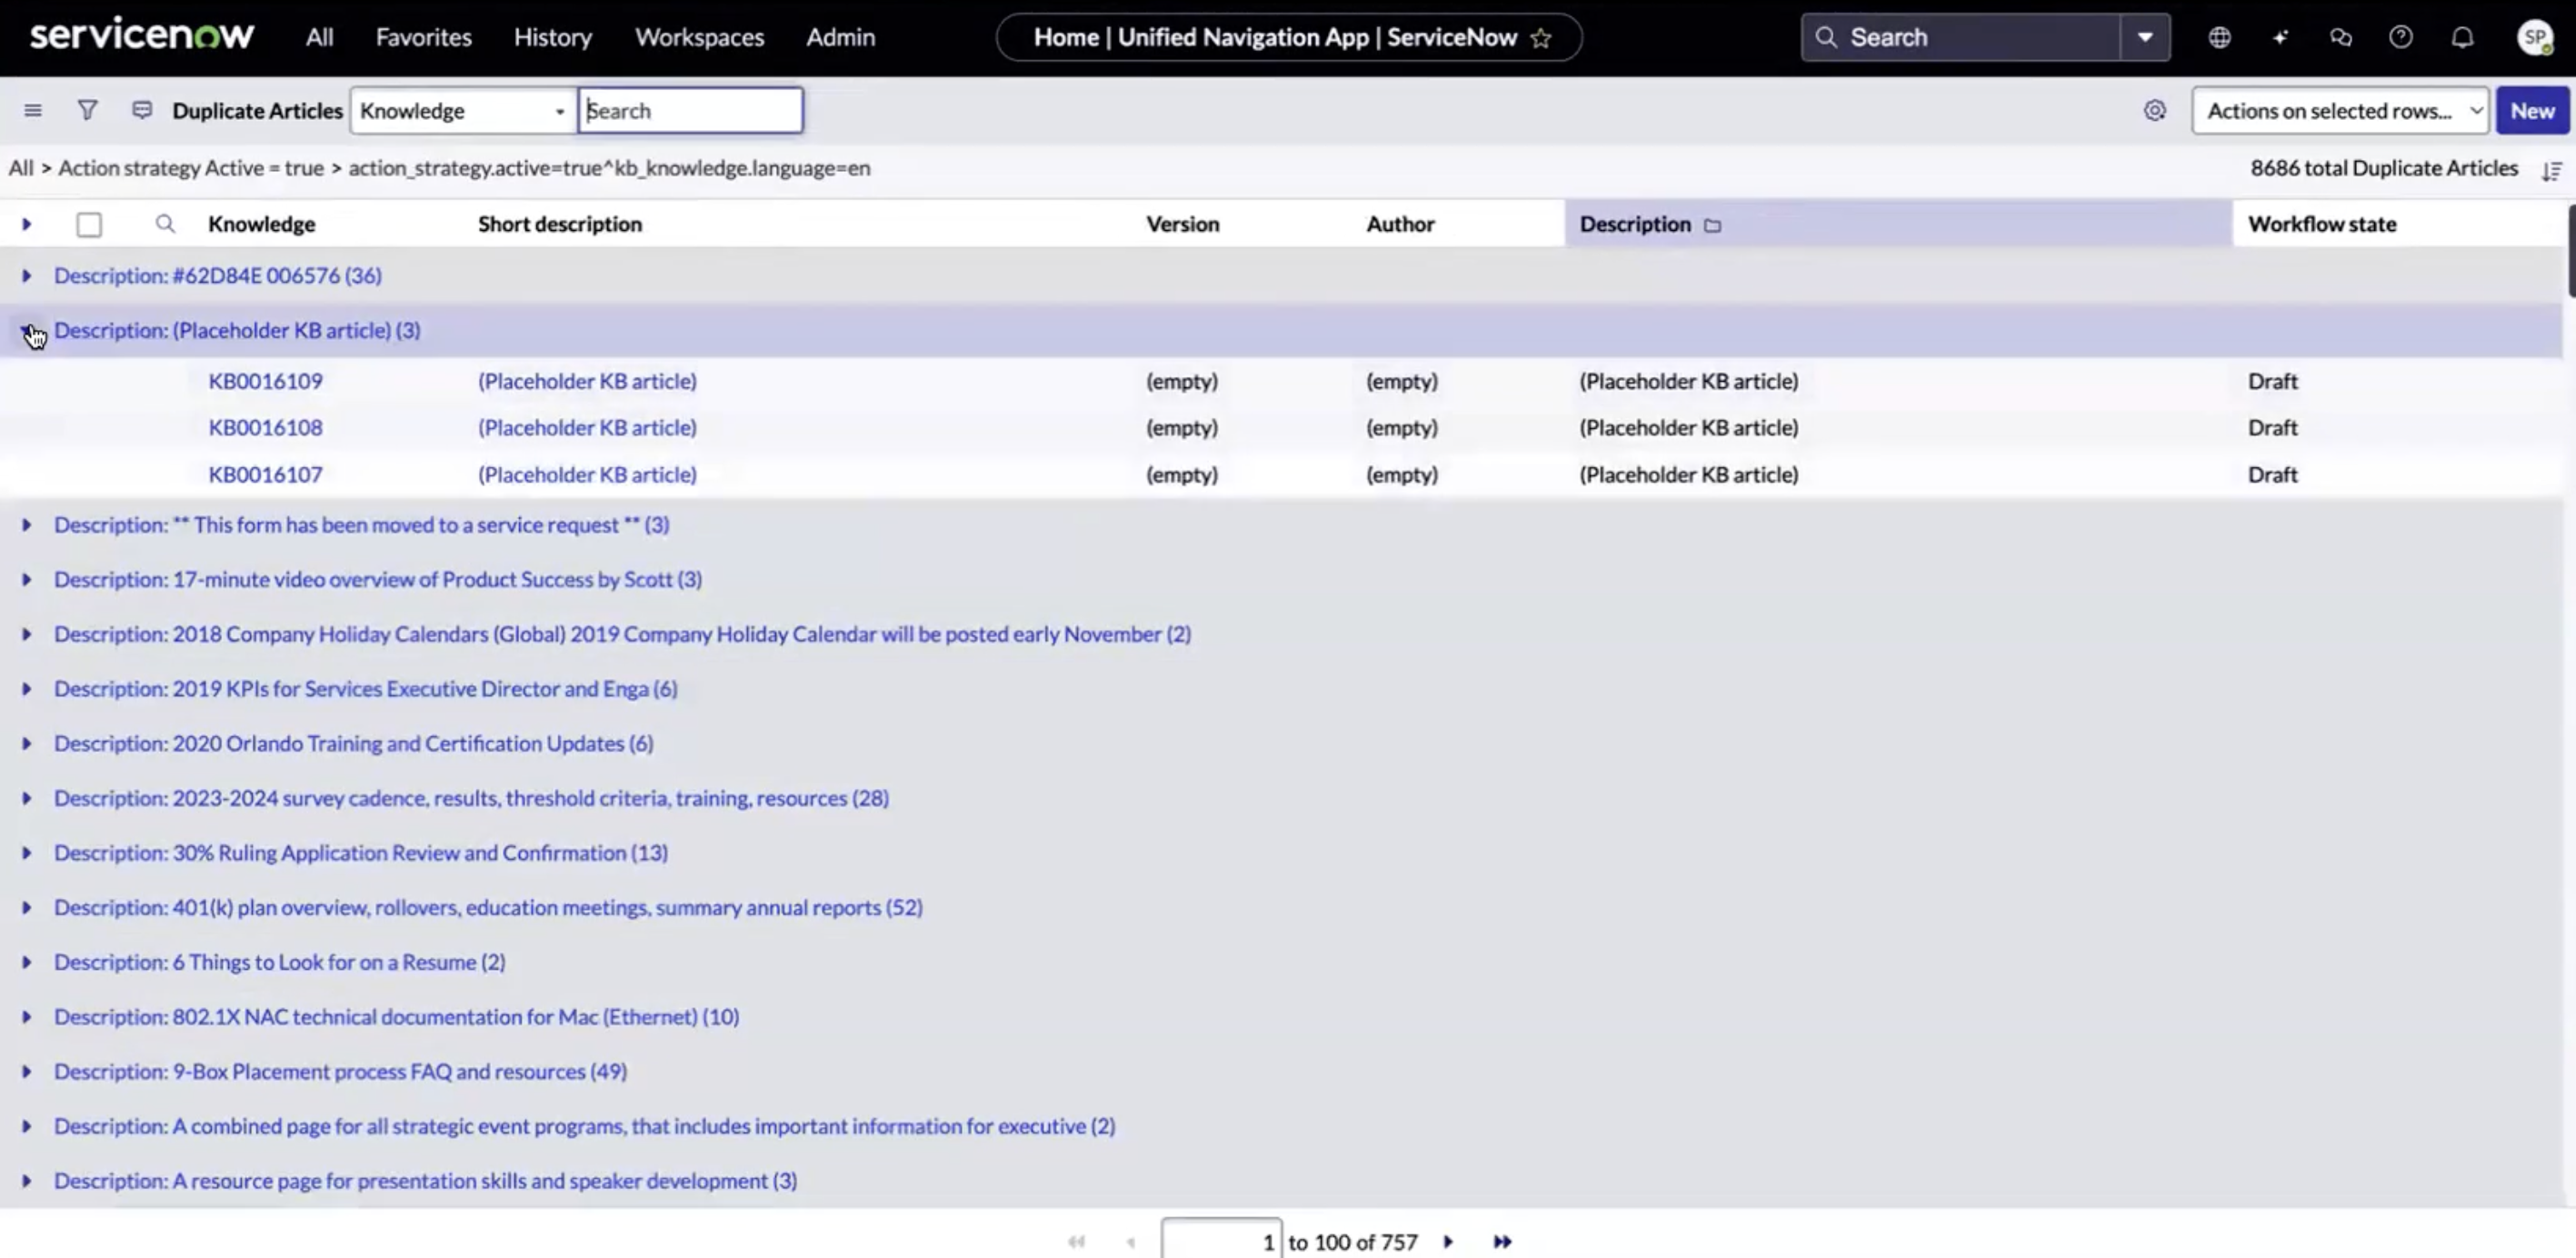
Task: Expand the 2019 KPIs for Services group
Action: coord(27,689)
